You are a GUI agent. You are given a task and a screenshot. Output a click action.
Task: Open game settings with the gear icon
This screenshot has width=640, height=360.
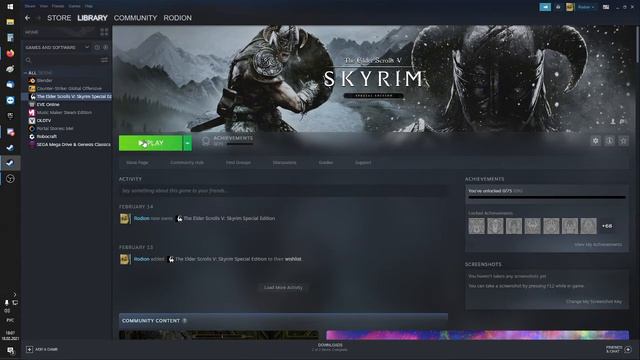(596, 141)
